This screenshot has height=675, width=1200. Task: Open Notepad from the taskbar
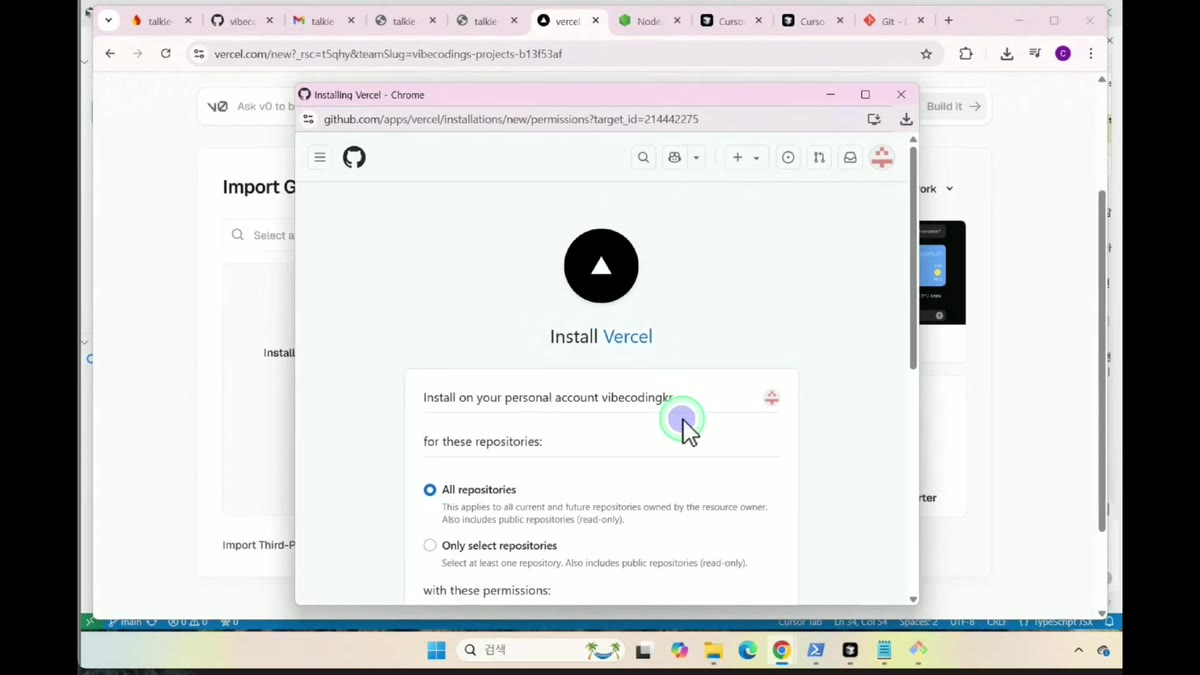pos(884,651)
